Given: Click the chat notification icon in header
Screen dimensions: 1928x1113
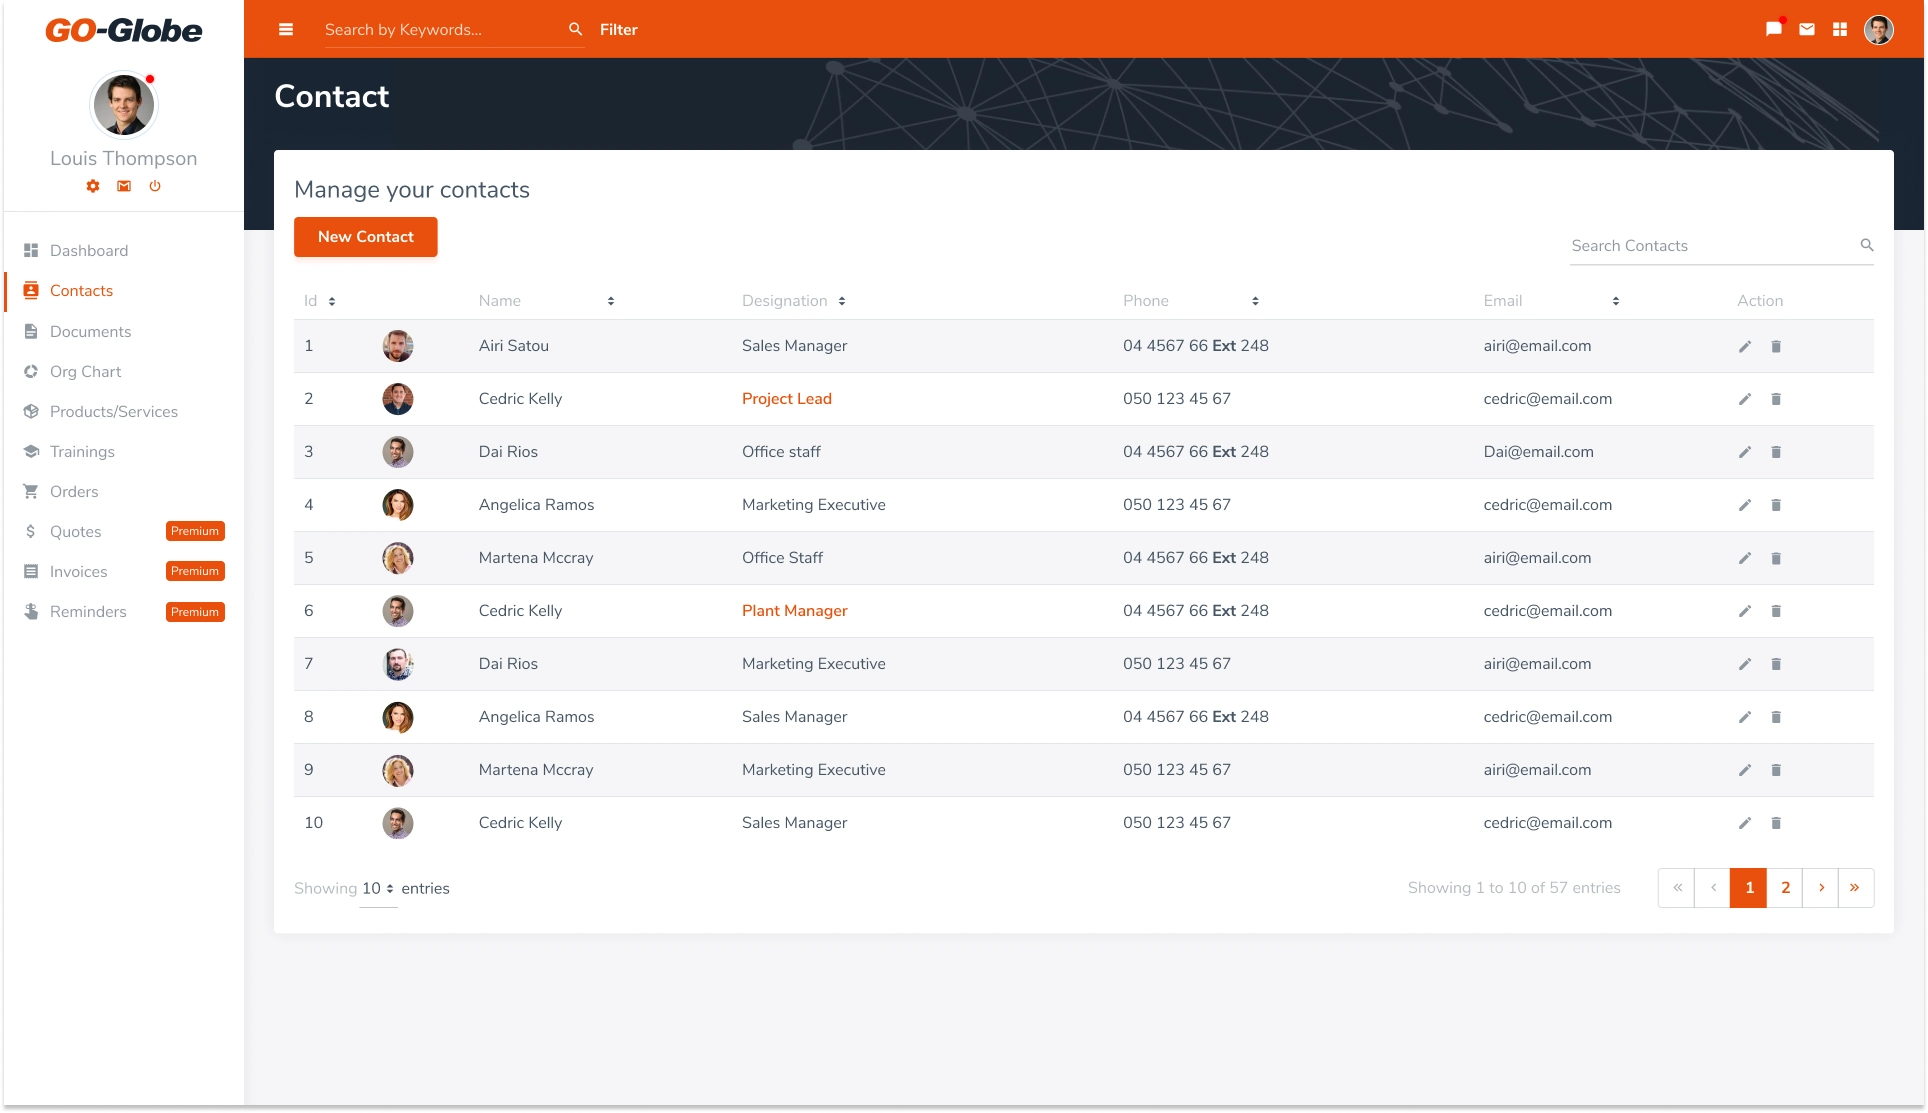Looking at the screenshot, I should coord(1773,29).
